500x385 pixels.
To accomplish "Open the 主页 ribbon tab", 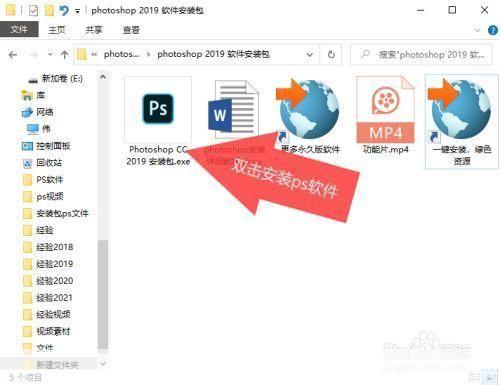I will [x=57, y=30].
